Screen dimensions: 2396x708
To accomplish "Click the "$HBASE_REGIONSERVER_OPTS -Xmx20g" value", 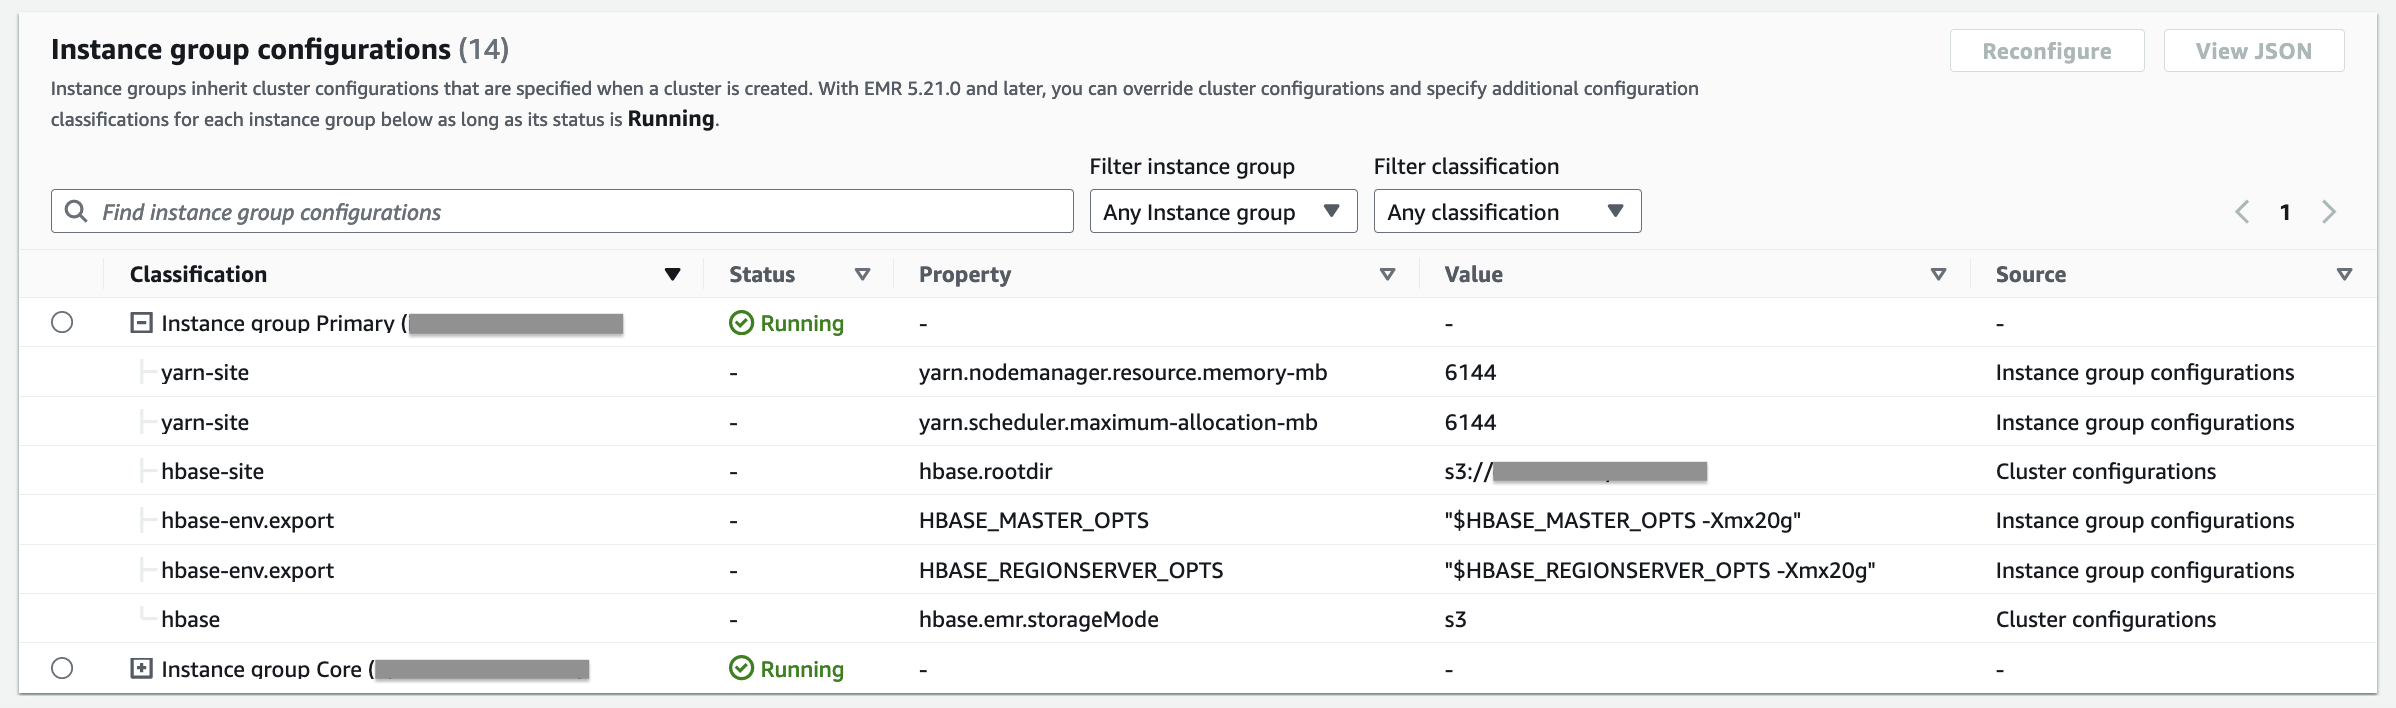I will pyautogui.click(x=1660, y=570).
